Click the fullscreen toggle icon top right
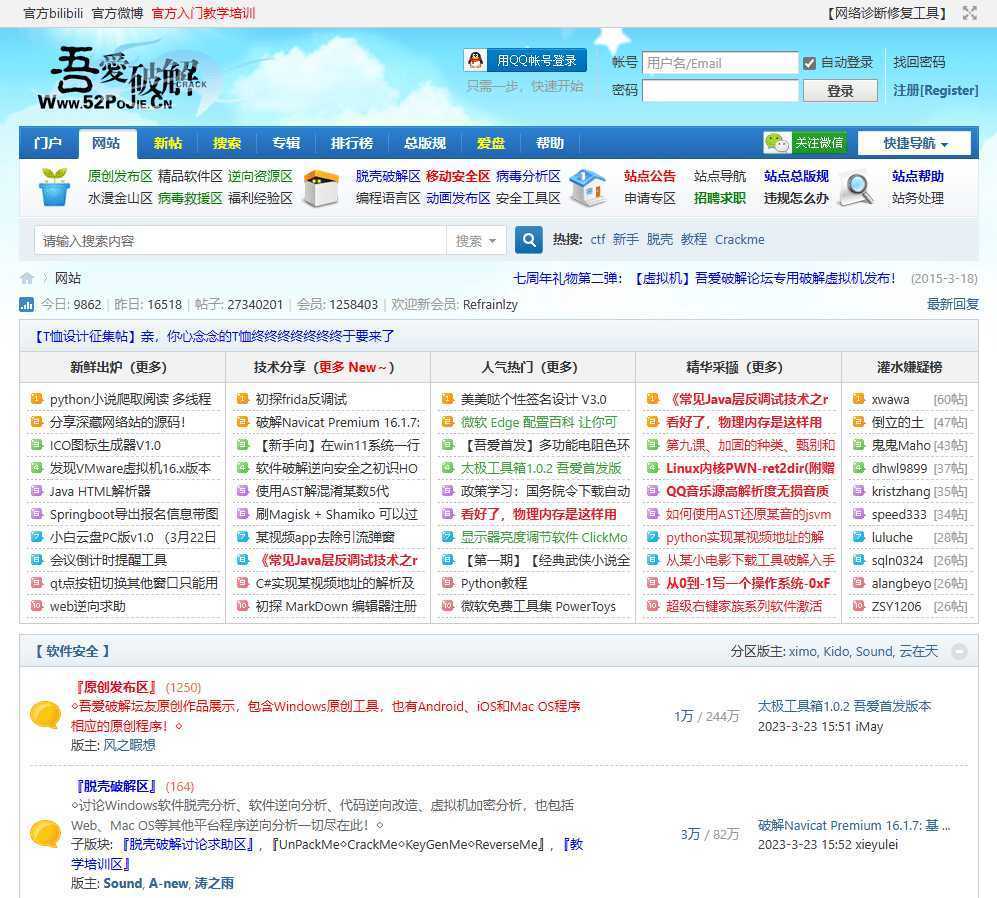The image size is (997, 898). click(969, 13)
